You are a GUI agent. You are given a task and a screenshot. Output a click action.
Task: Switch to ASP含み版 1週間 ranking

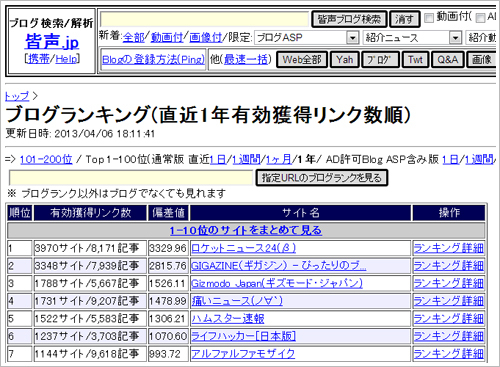[479, 159]
